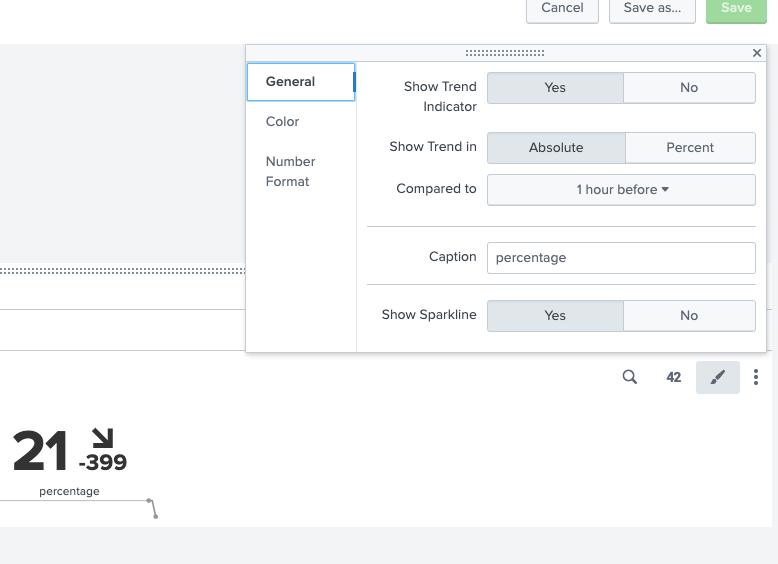Click the Caption text field
Image resolution: width=778 pixels, height=564 pixels.
(621, 257)
